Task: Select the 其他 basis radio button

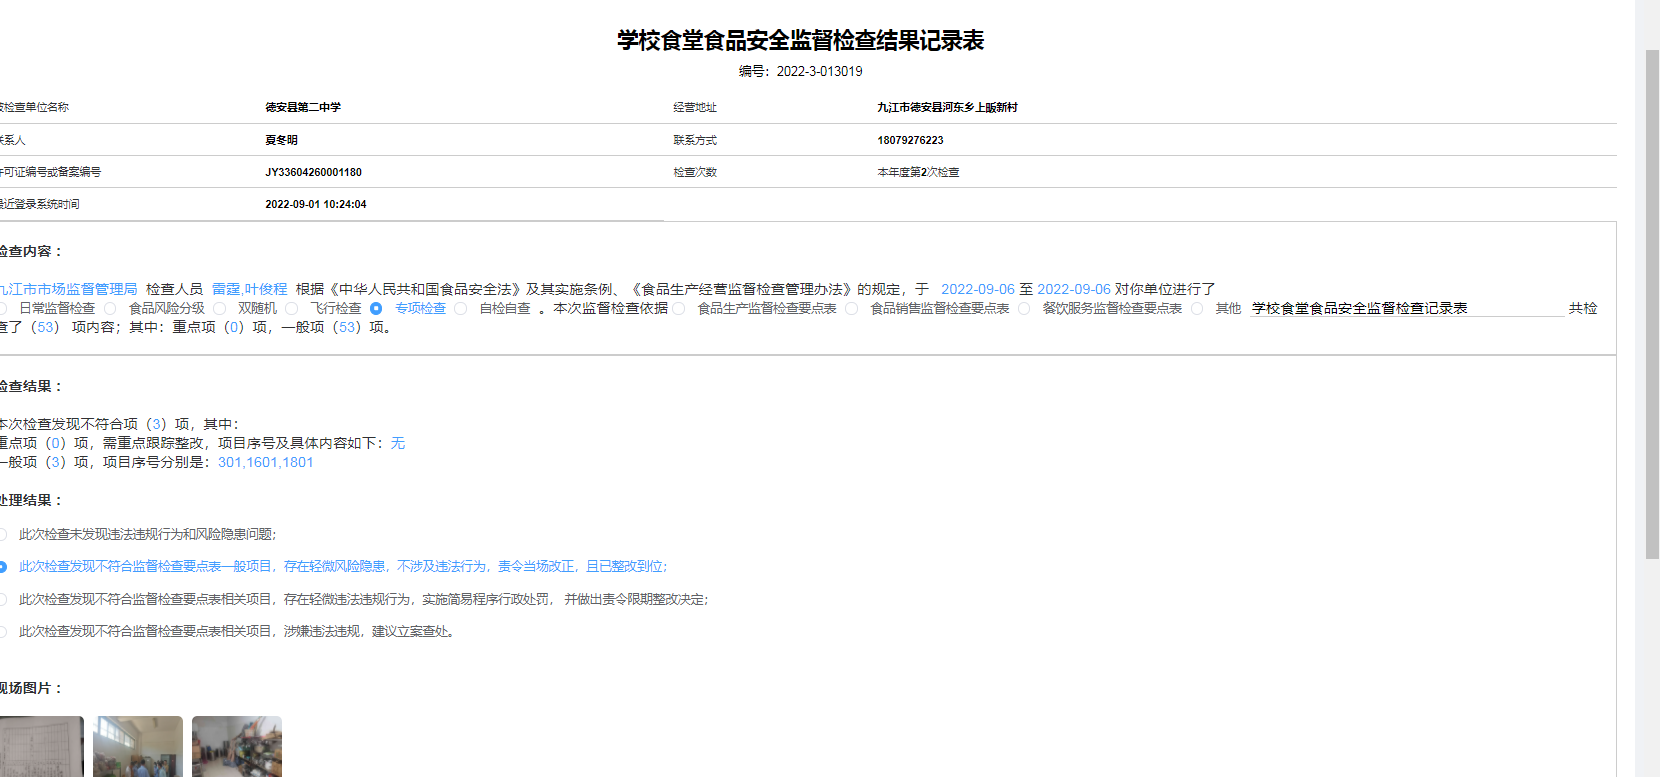Action: click(1197, 309)
